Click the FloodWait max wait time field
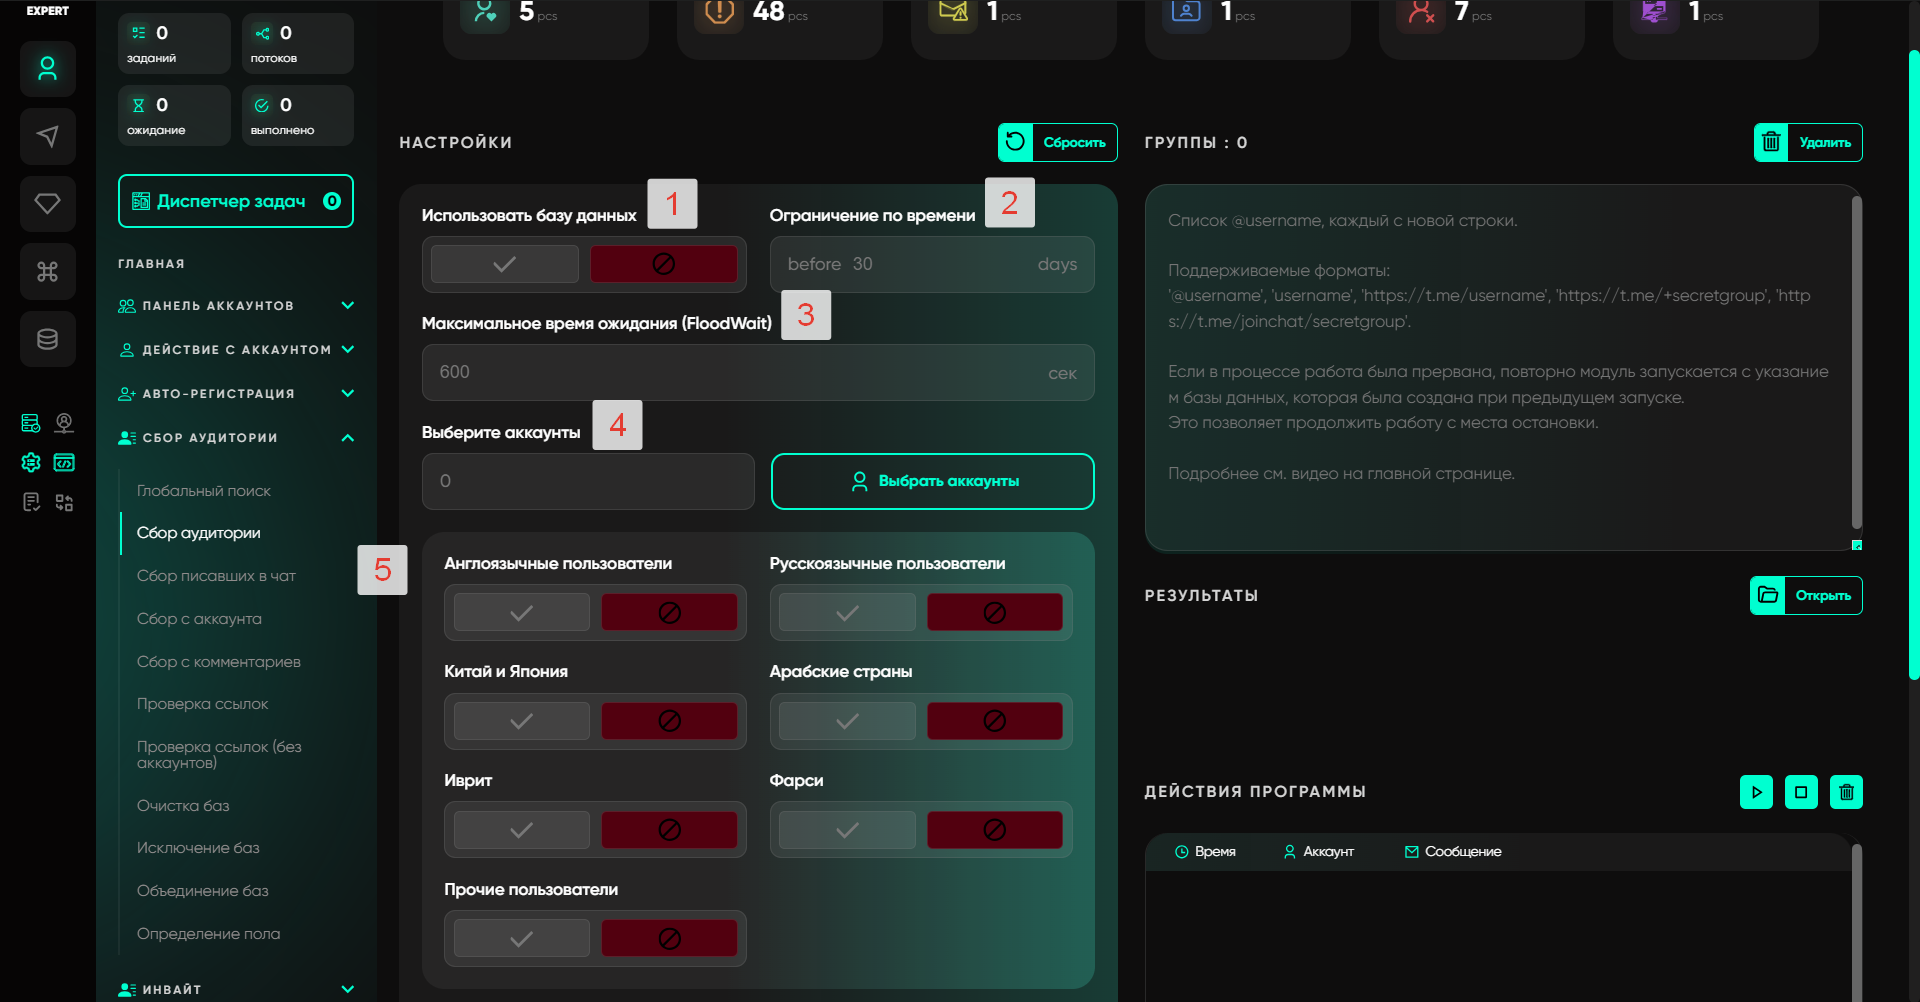This screenshot has height=1002, width=1920. (740, 372)
